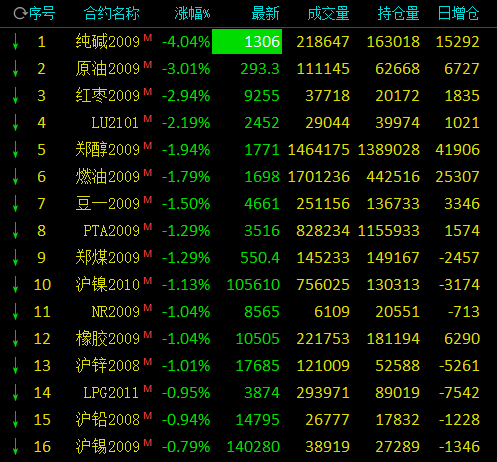
Task: Select the 豆一2009 contract name
Action: point(107,204)
